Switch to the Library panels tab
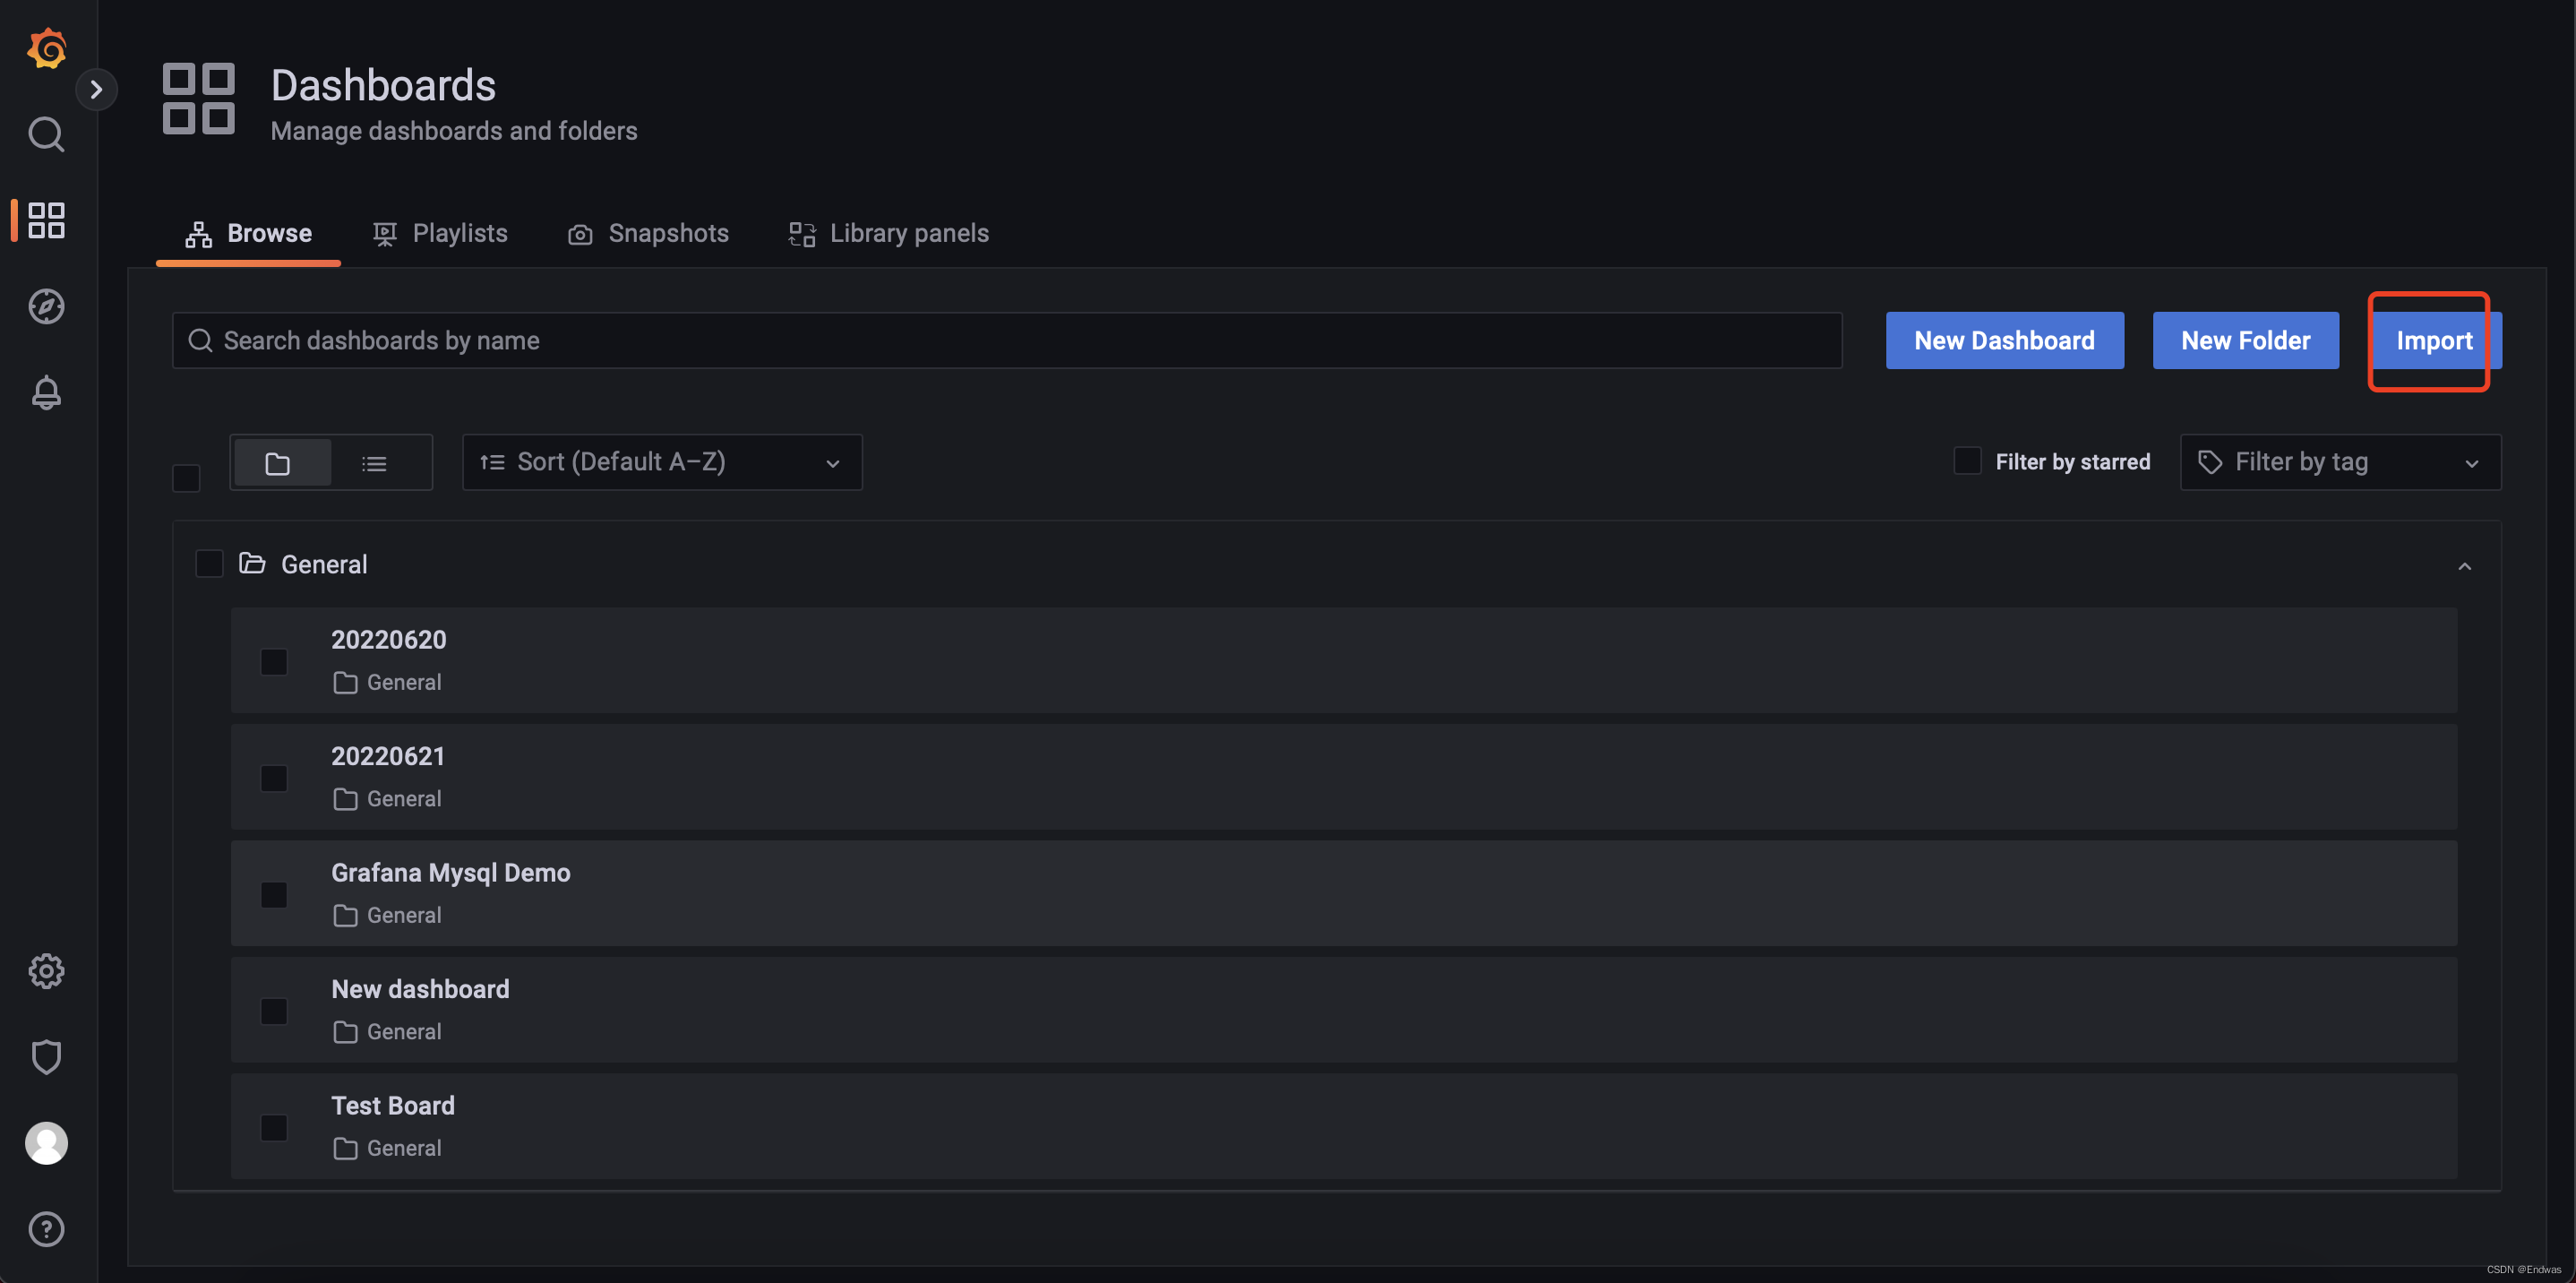Viewport: 2576px width, 1283px height. tap(888, 233)
